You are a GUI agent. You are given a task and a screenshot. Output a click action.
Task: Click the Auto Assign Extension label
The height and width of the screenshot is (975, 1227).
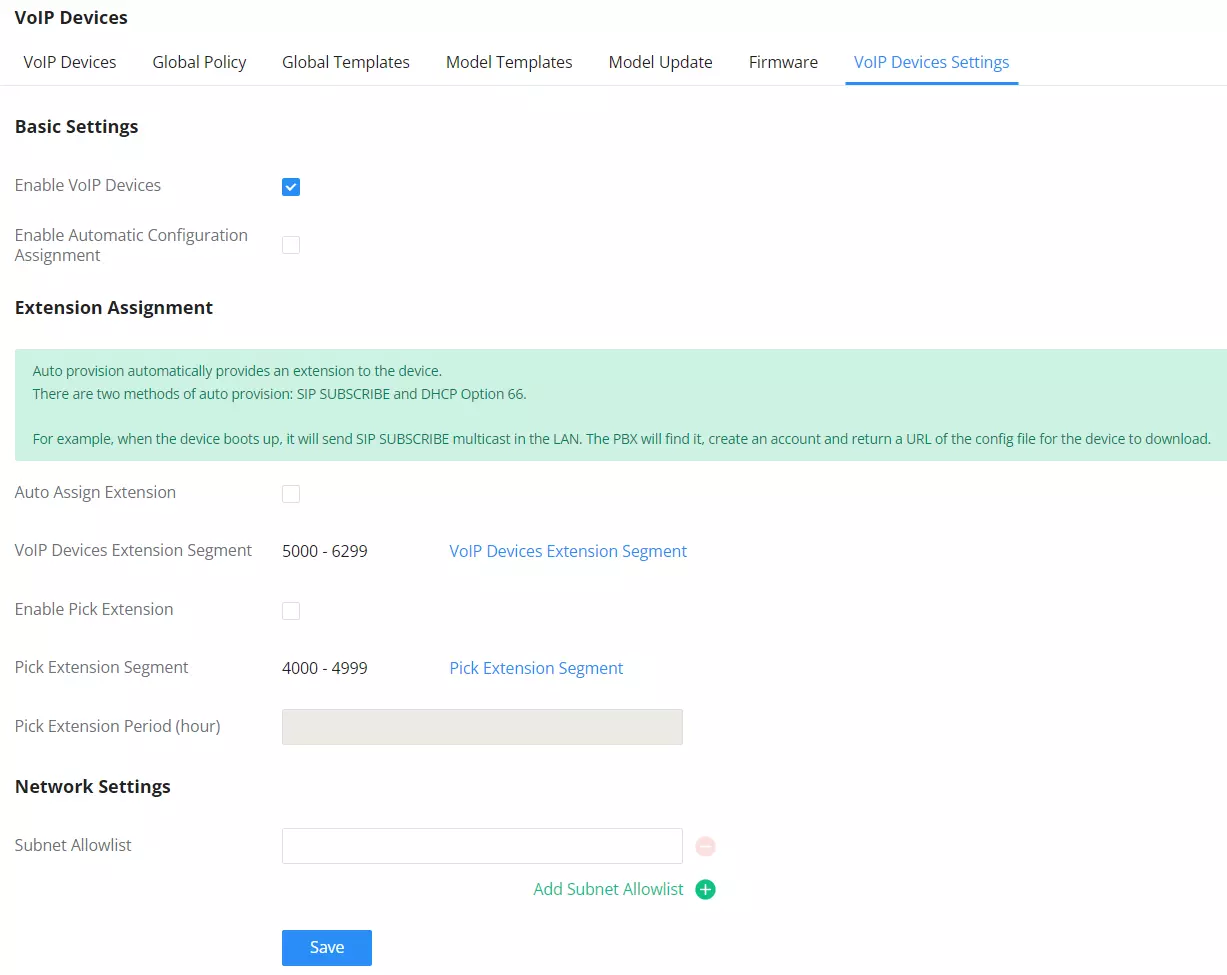pos(95,492)
